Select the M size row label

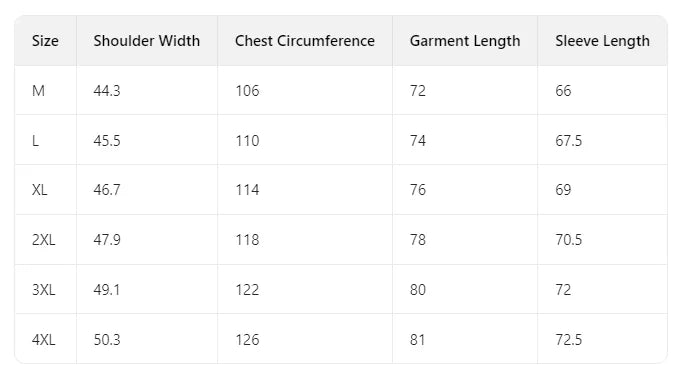pyautogui.click(x=38, y=91)
